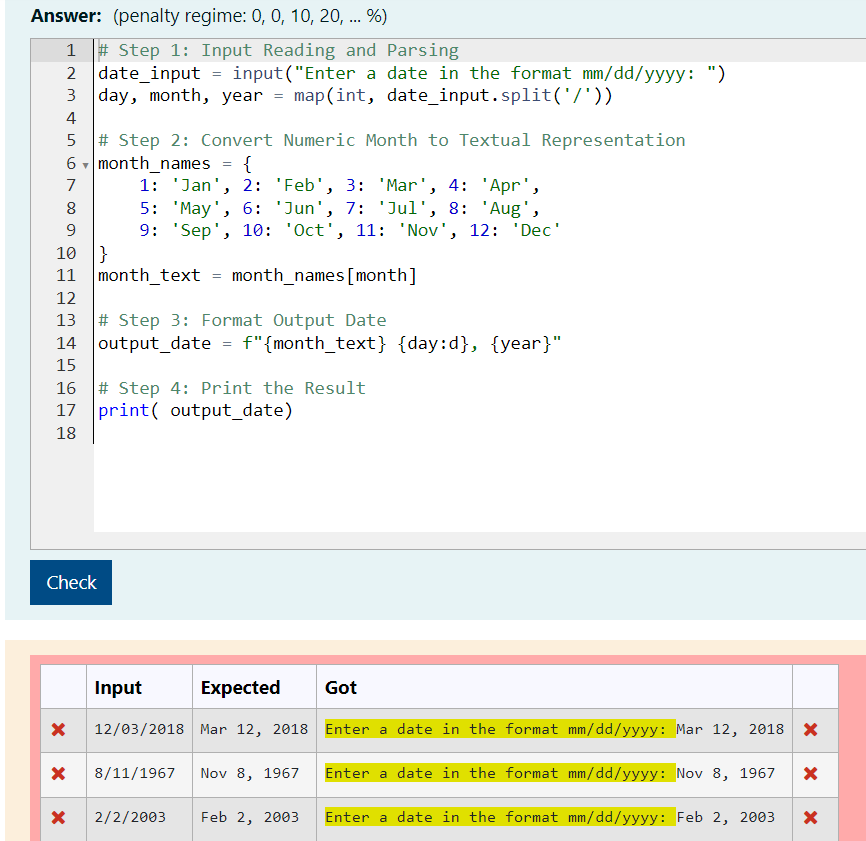Screen dimensions: 866x841
Task: Click expected cell Mar 12, 2018
Action: tap(254, 729)
